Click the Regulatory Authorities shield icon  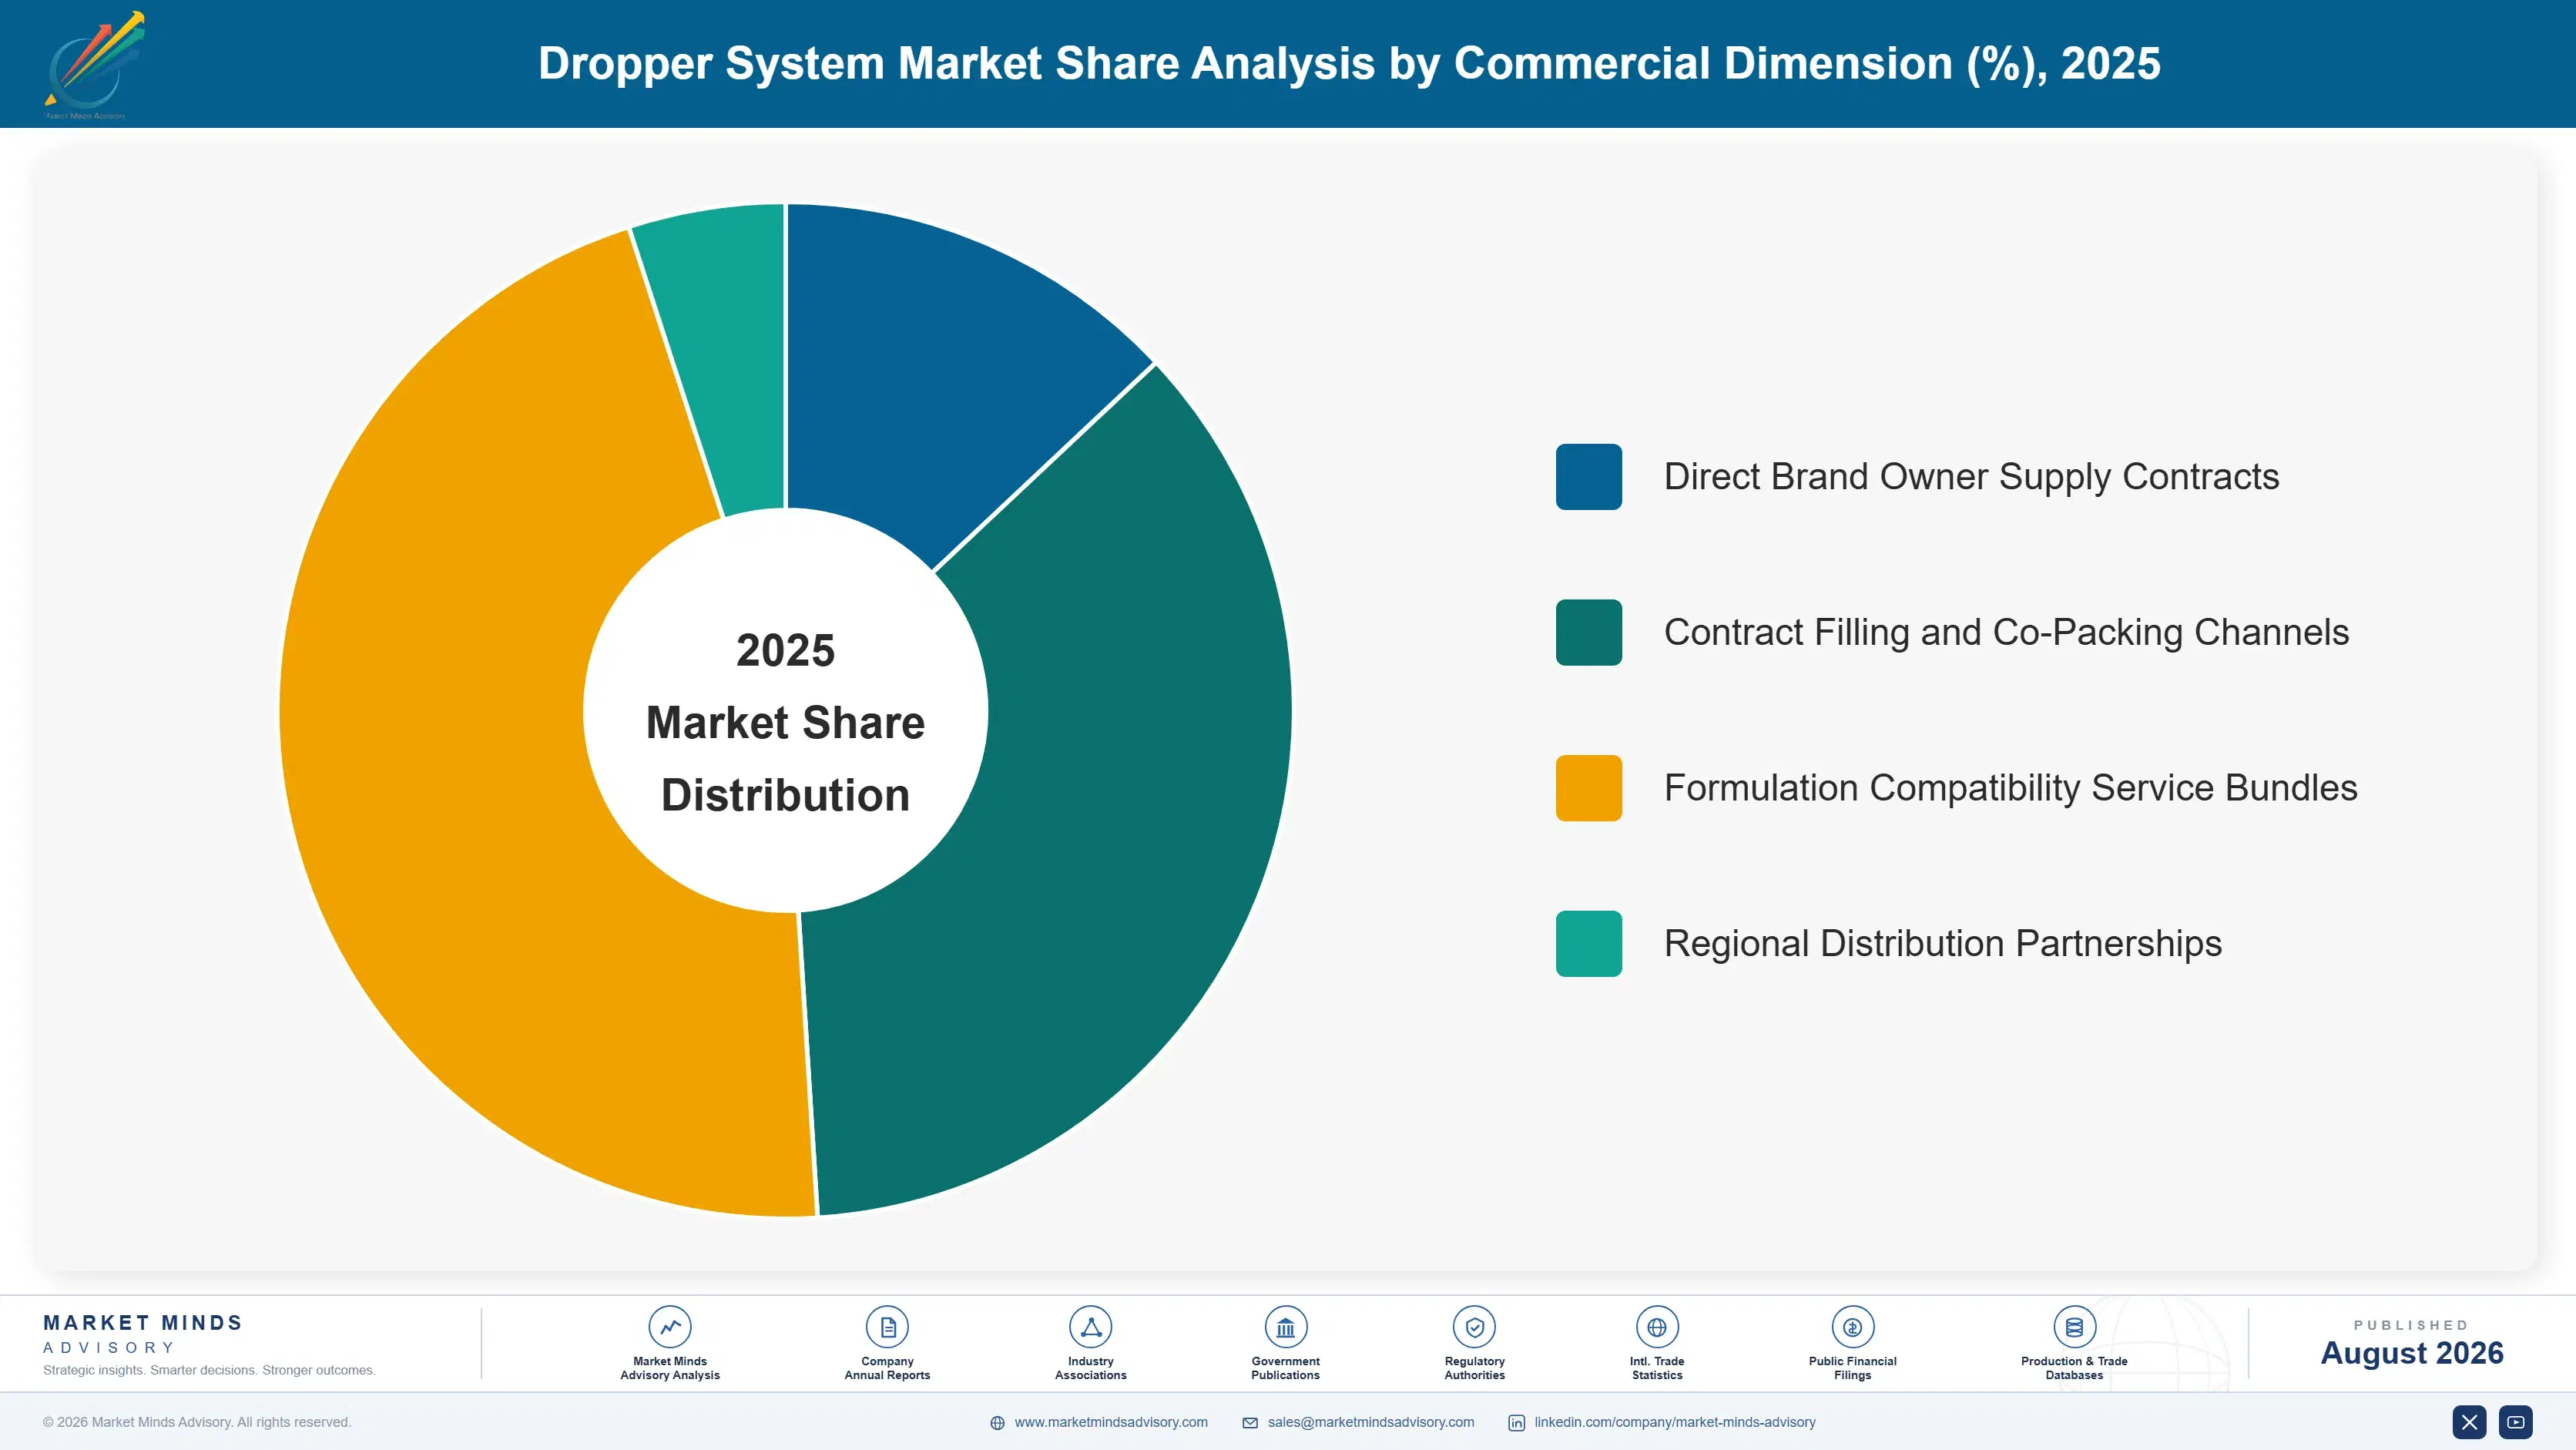click(1474, 1327)
